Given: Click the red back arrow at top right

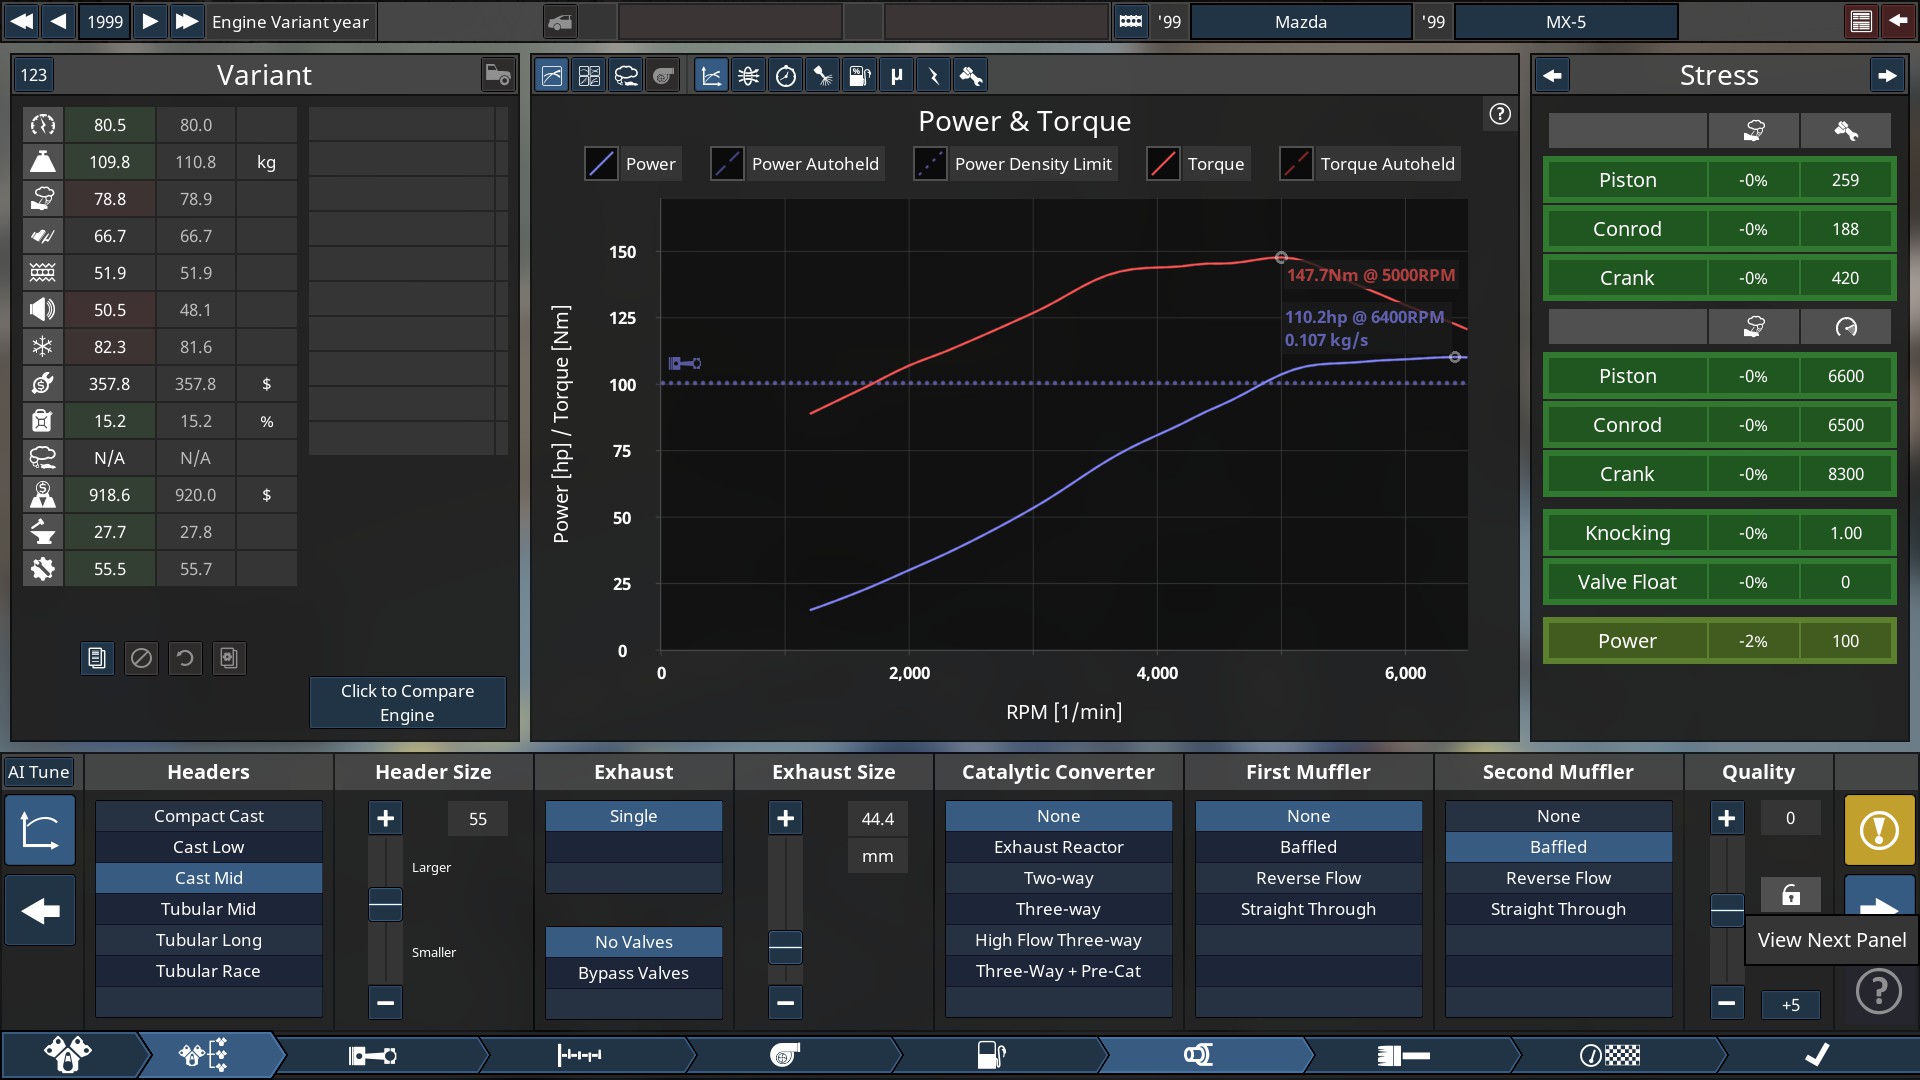Looking at the screenshot, I should point(1898,21).
